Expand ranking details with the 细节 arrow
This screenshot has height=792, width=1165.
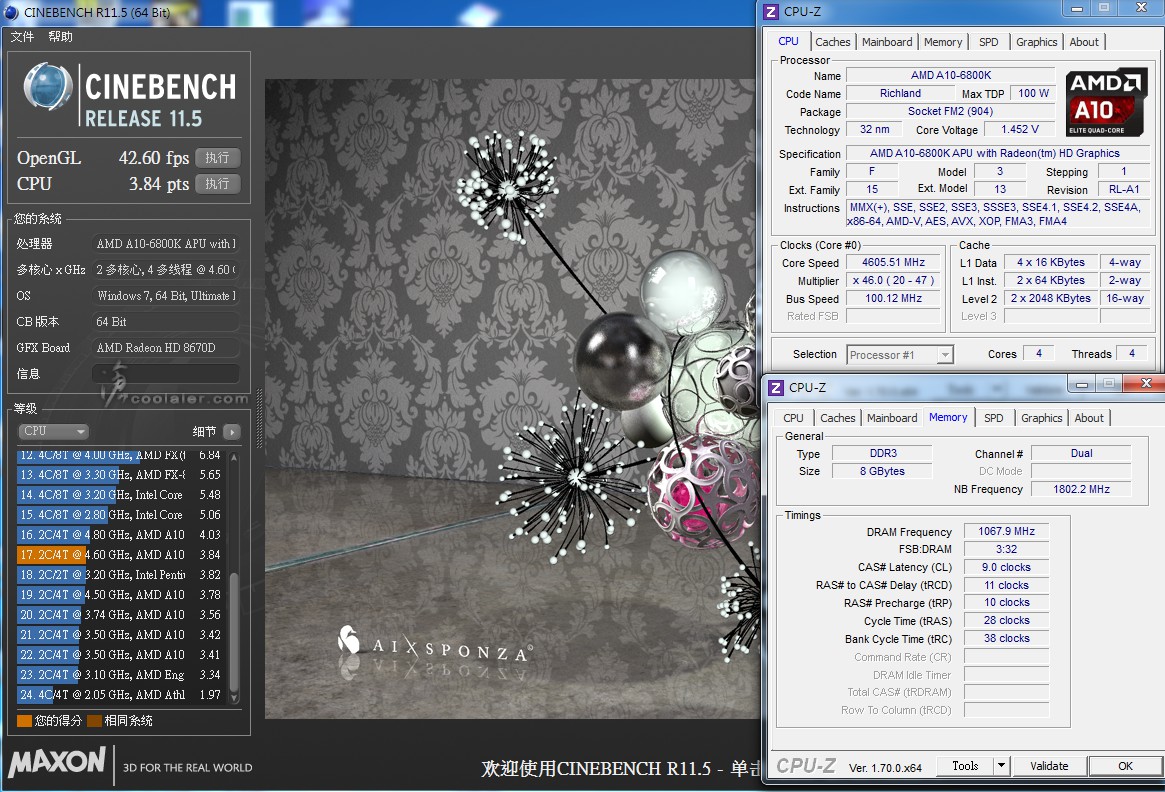232,432
